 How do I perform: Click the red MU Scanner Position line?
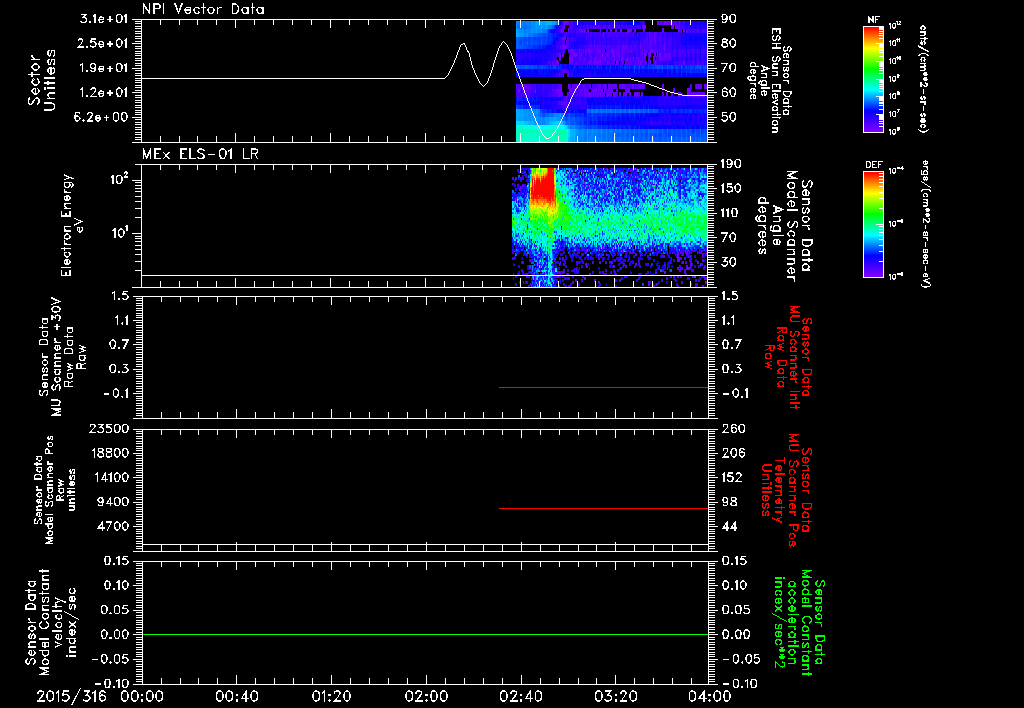click(603, 508)
